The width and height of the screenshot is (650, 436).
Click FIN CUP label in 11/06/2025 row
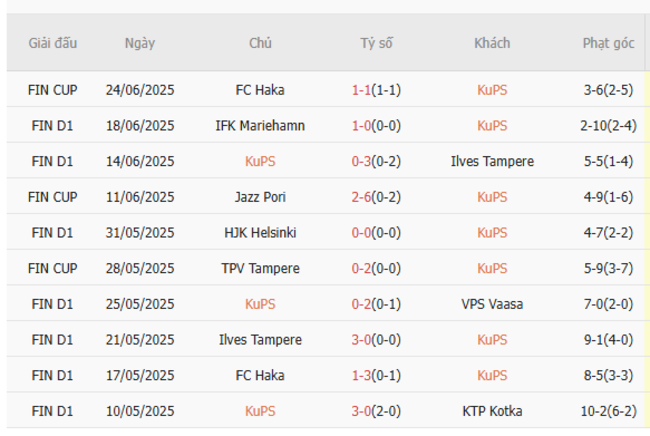53,197
